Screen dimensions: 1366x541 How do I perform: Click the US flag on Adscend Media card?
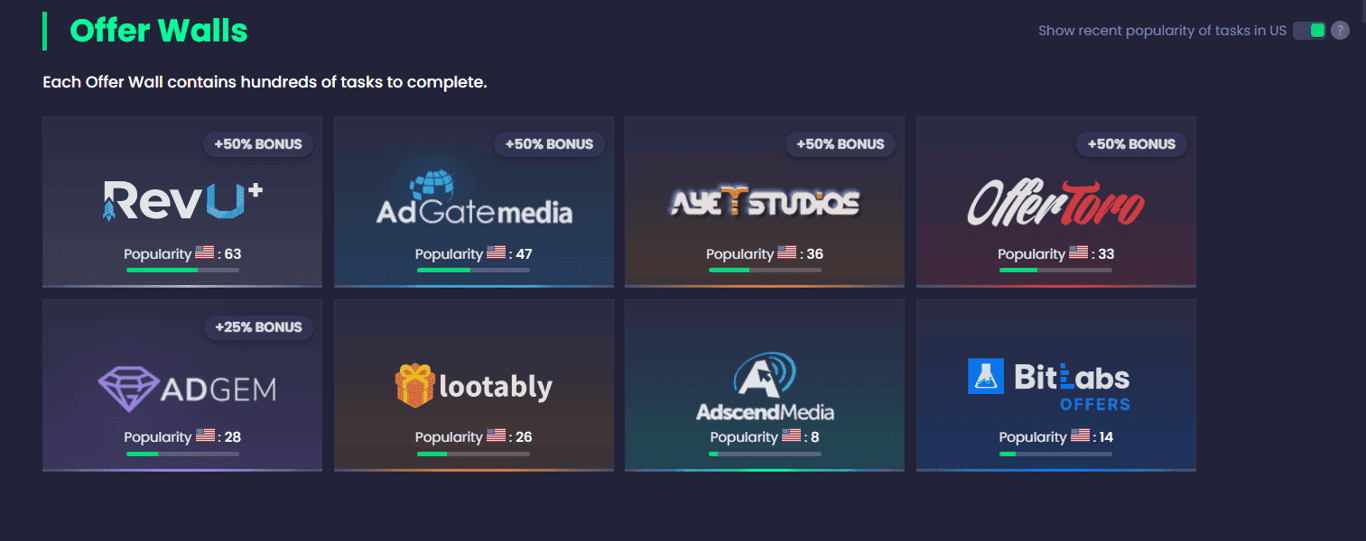pos(791,436)
